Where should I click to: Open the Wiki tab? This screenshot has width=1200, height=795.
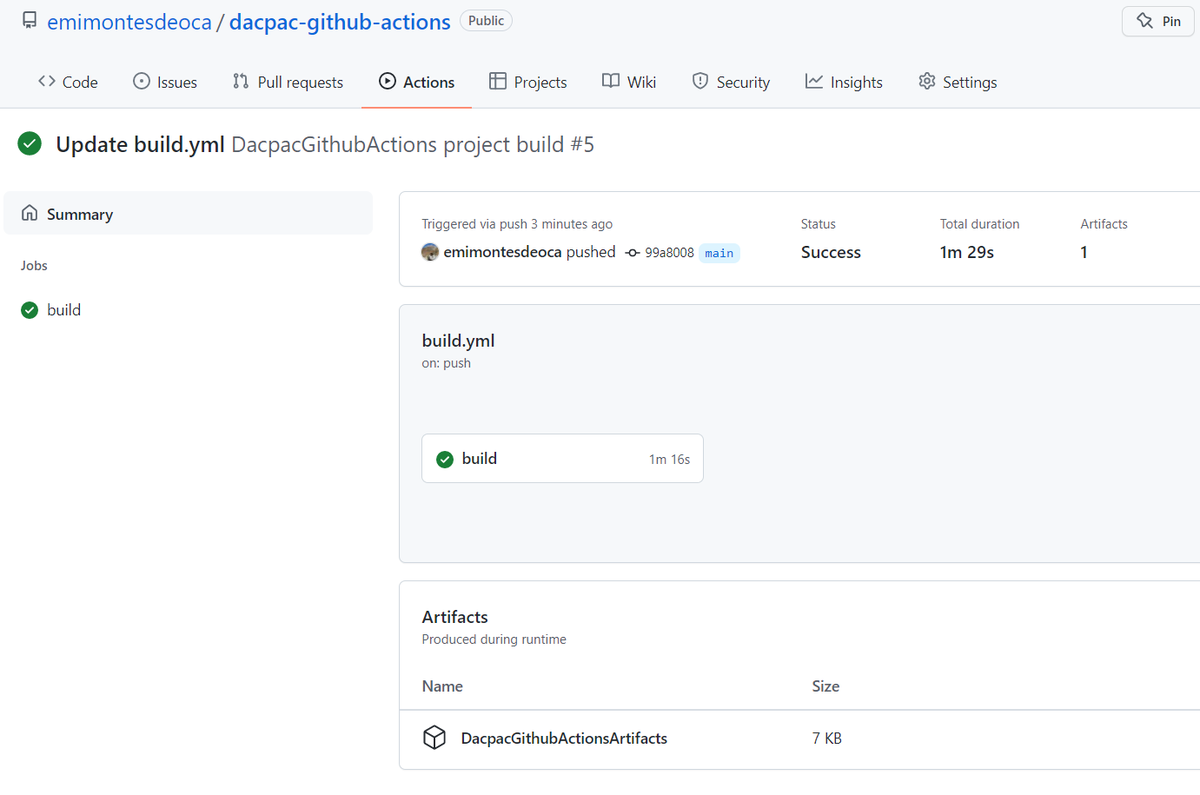click(x=629, y=82)
